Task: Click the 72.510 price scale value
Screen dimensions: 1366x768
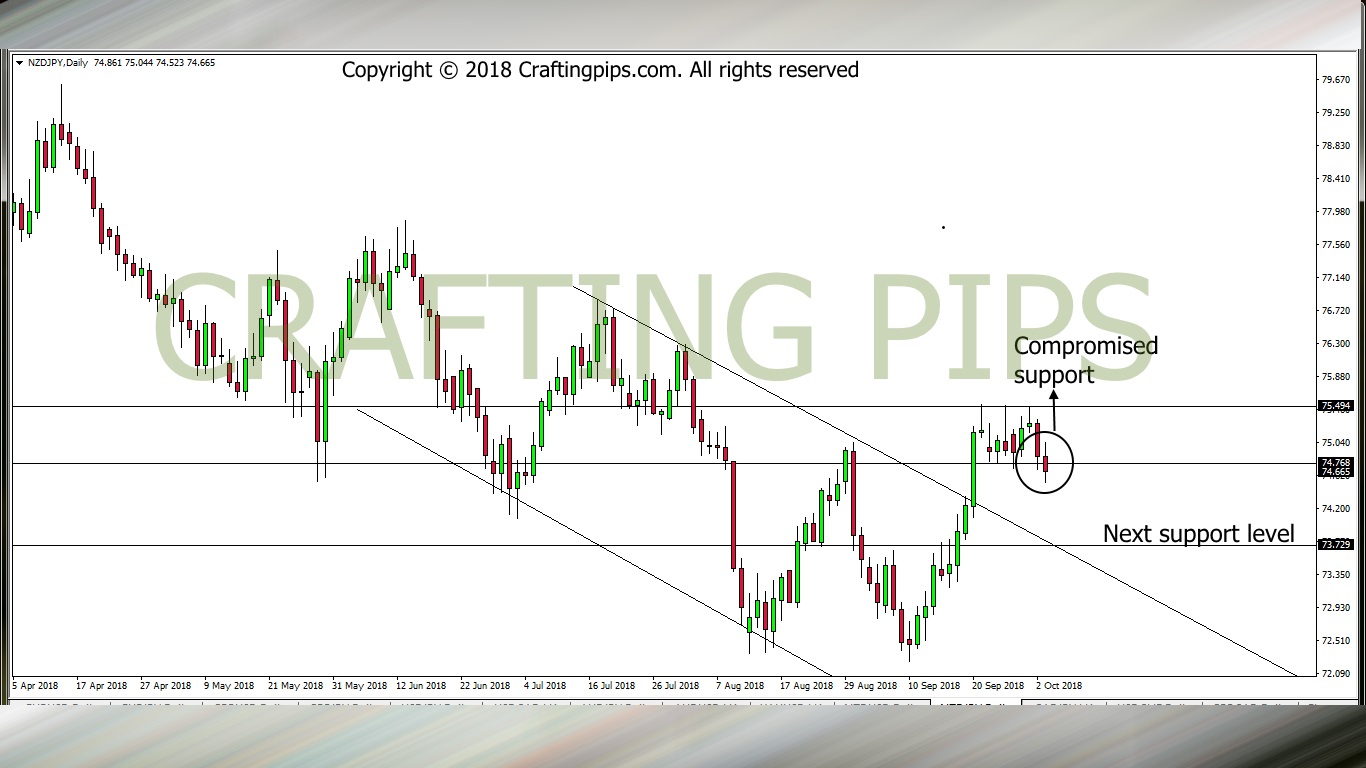Action: (1336, 641)
